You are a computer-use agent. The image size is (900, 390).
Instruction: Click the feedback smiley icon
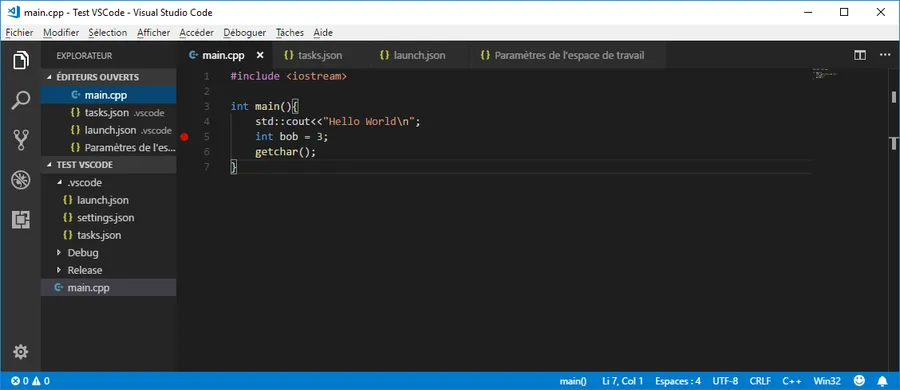coord(859,381)
